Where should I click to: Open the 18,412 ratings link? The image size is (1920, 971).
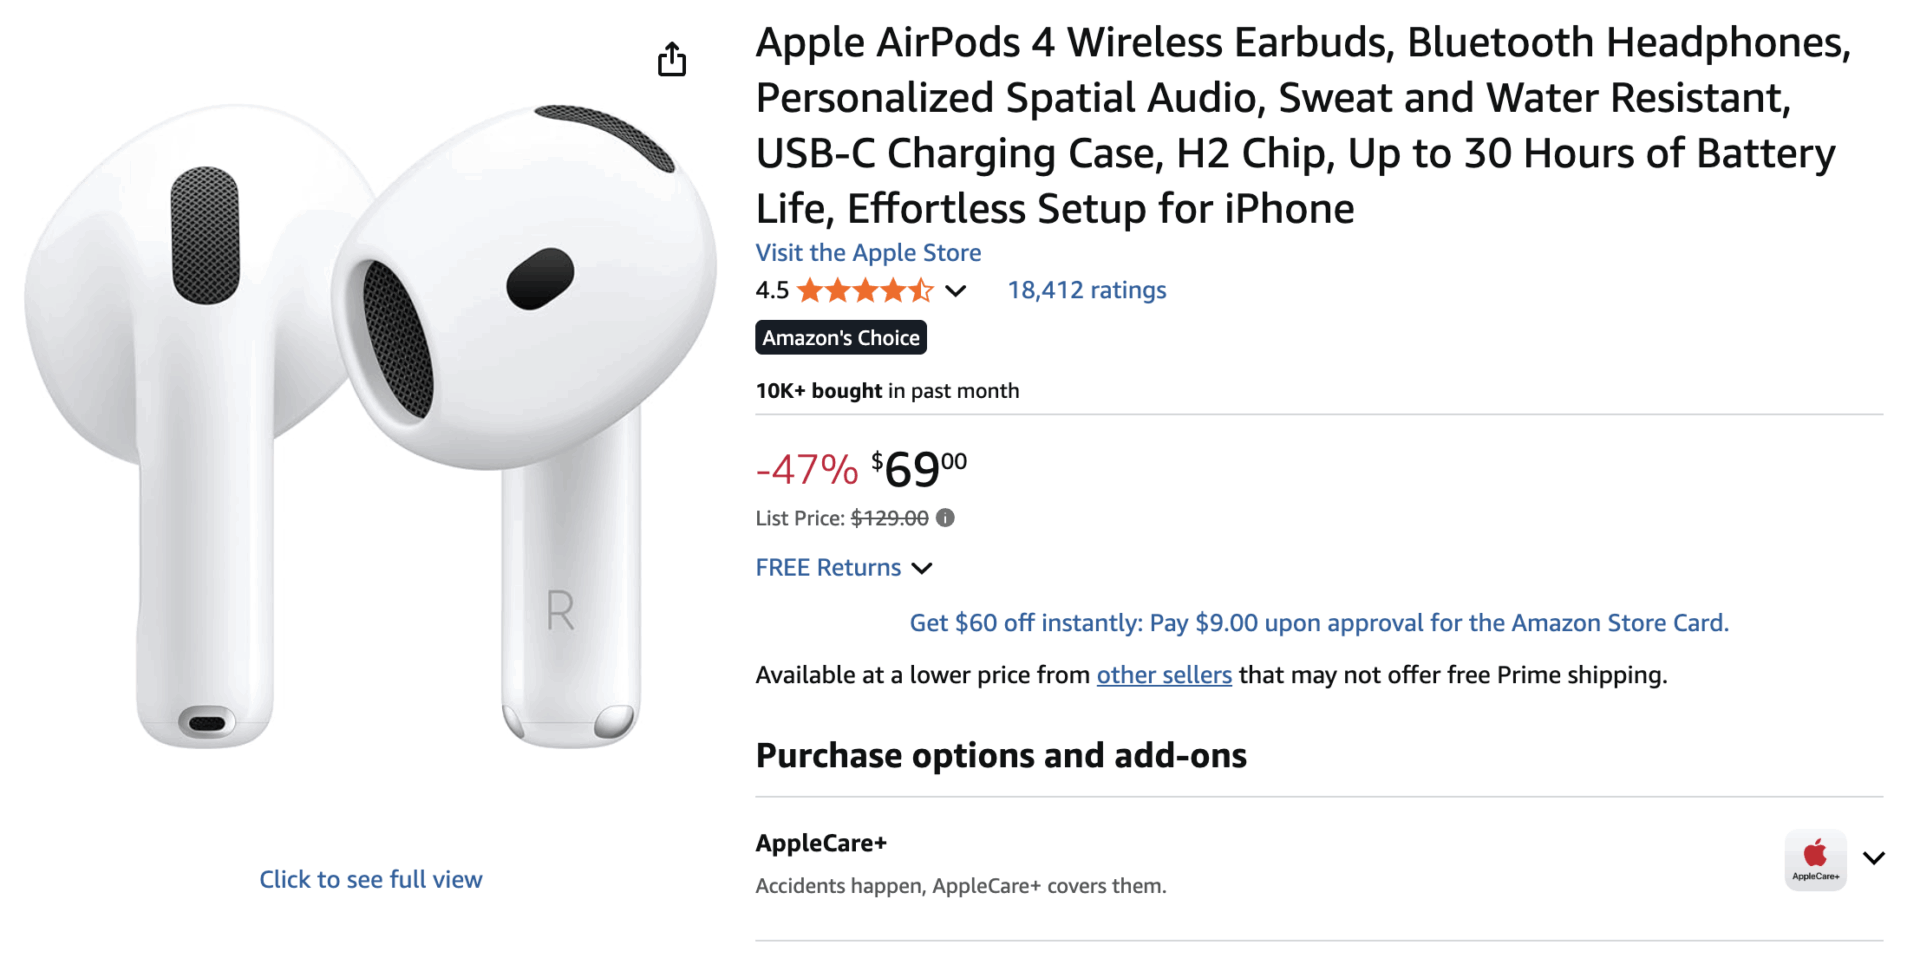(x=1087, y=290)
